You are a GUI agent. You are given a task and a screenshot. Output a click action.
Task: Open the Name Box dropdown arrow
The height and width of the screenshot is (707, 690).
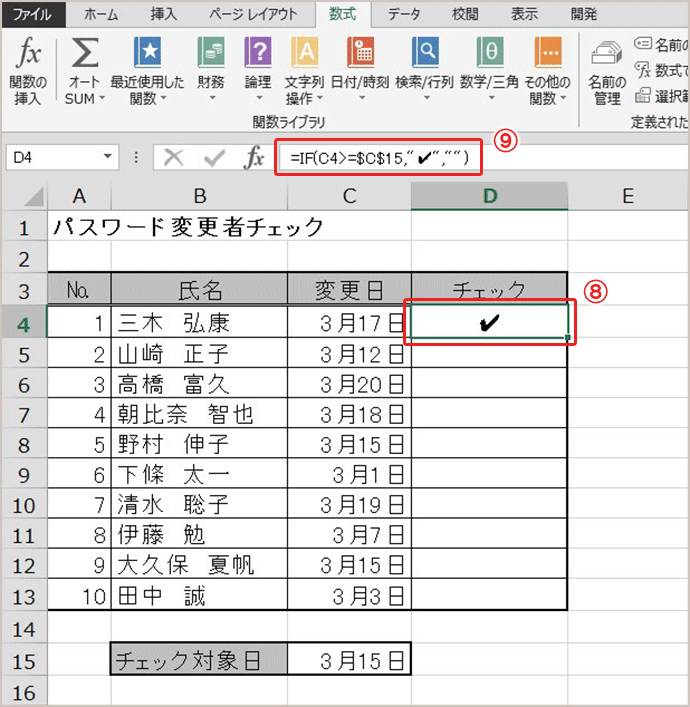[x=107, y=156]
